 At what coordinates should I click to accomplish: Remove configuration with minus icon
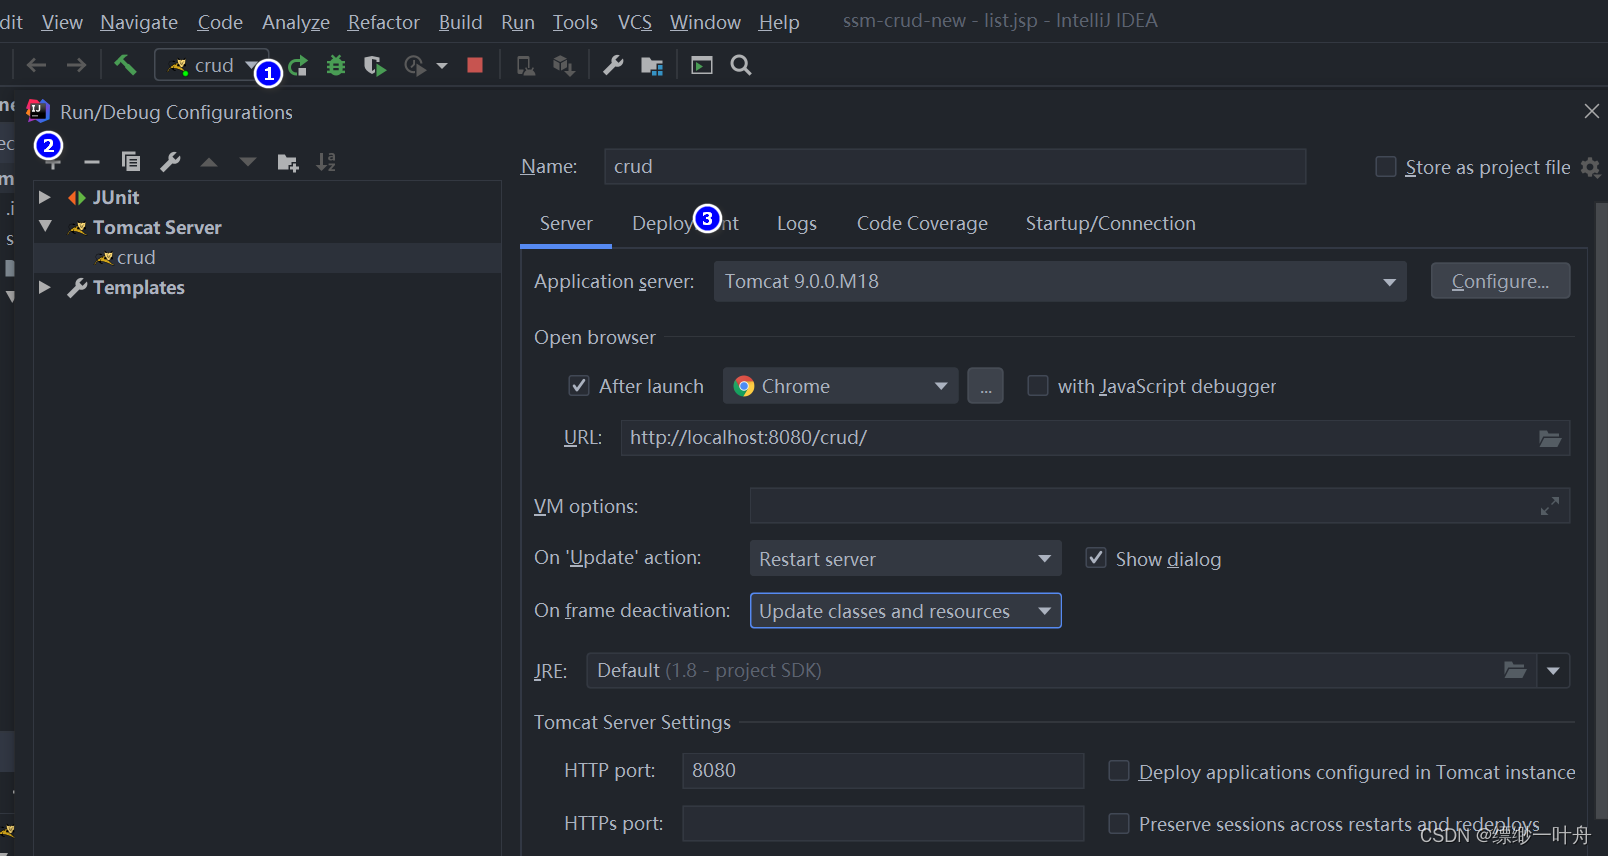pos(92,162)
